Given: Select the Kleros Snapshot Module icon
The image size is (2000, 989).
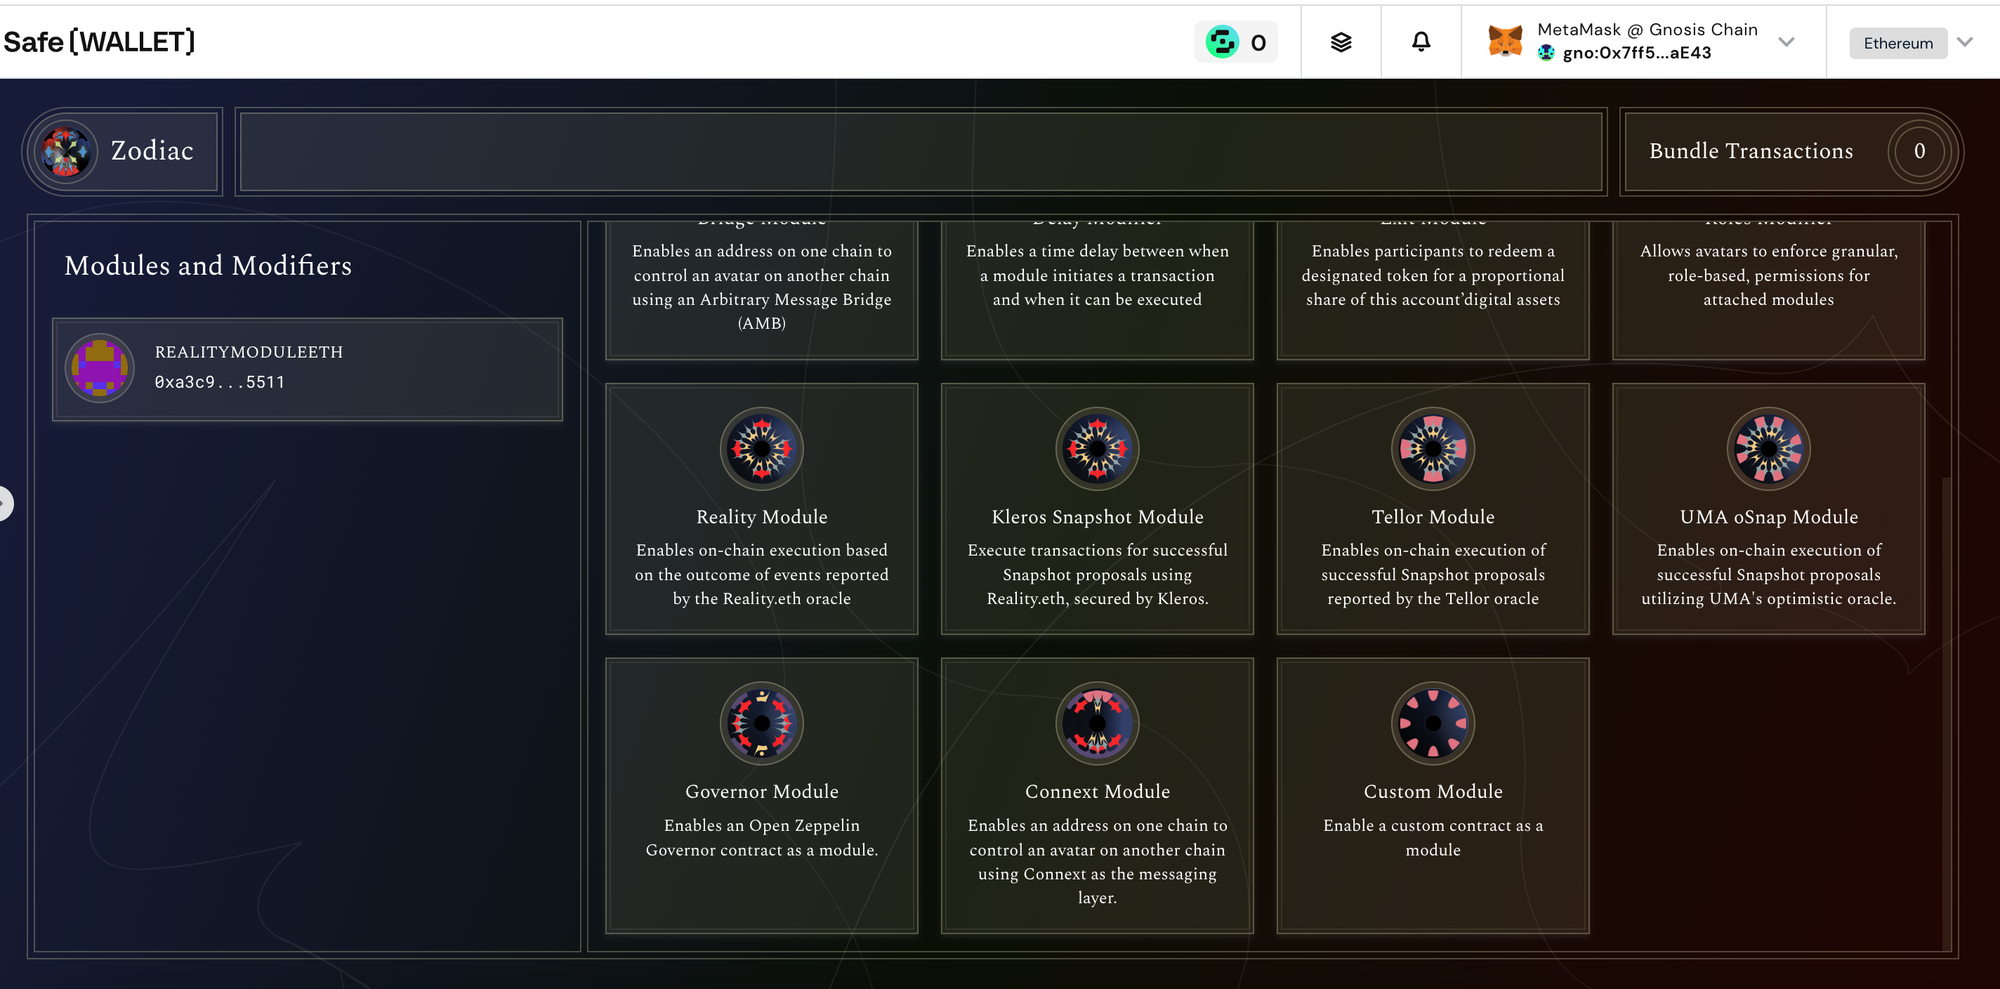Looking at the screenshot, I should (1097, 449).
